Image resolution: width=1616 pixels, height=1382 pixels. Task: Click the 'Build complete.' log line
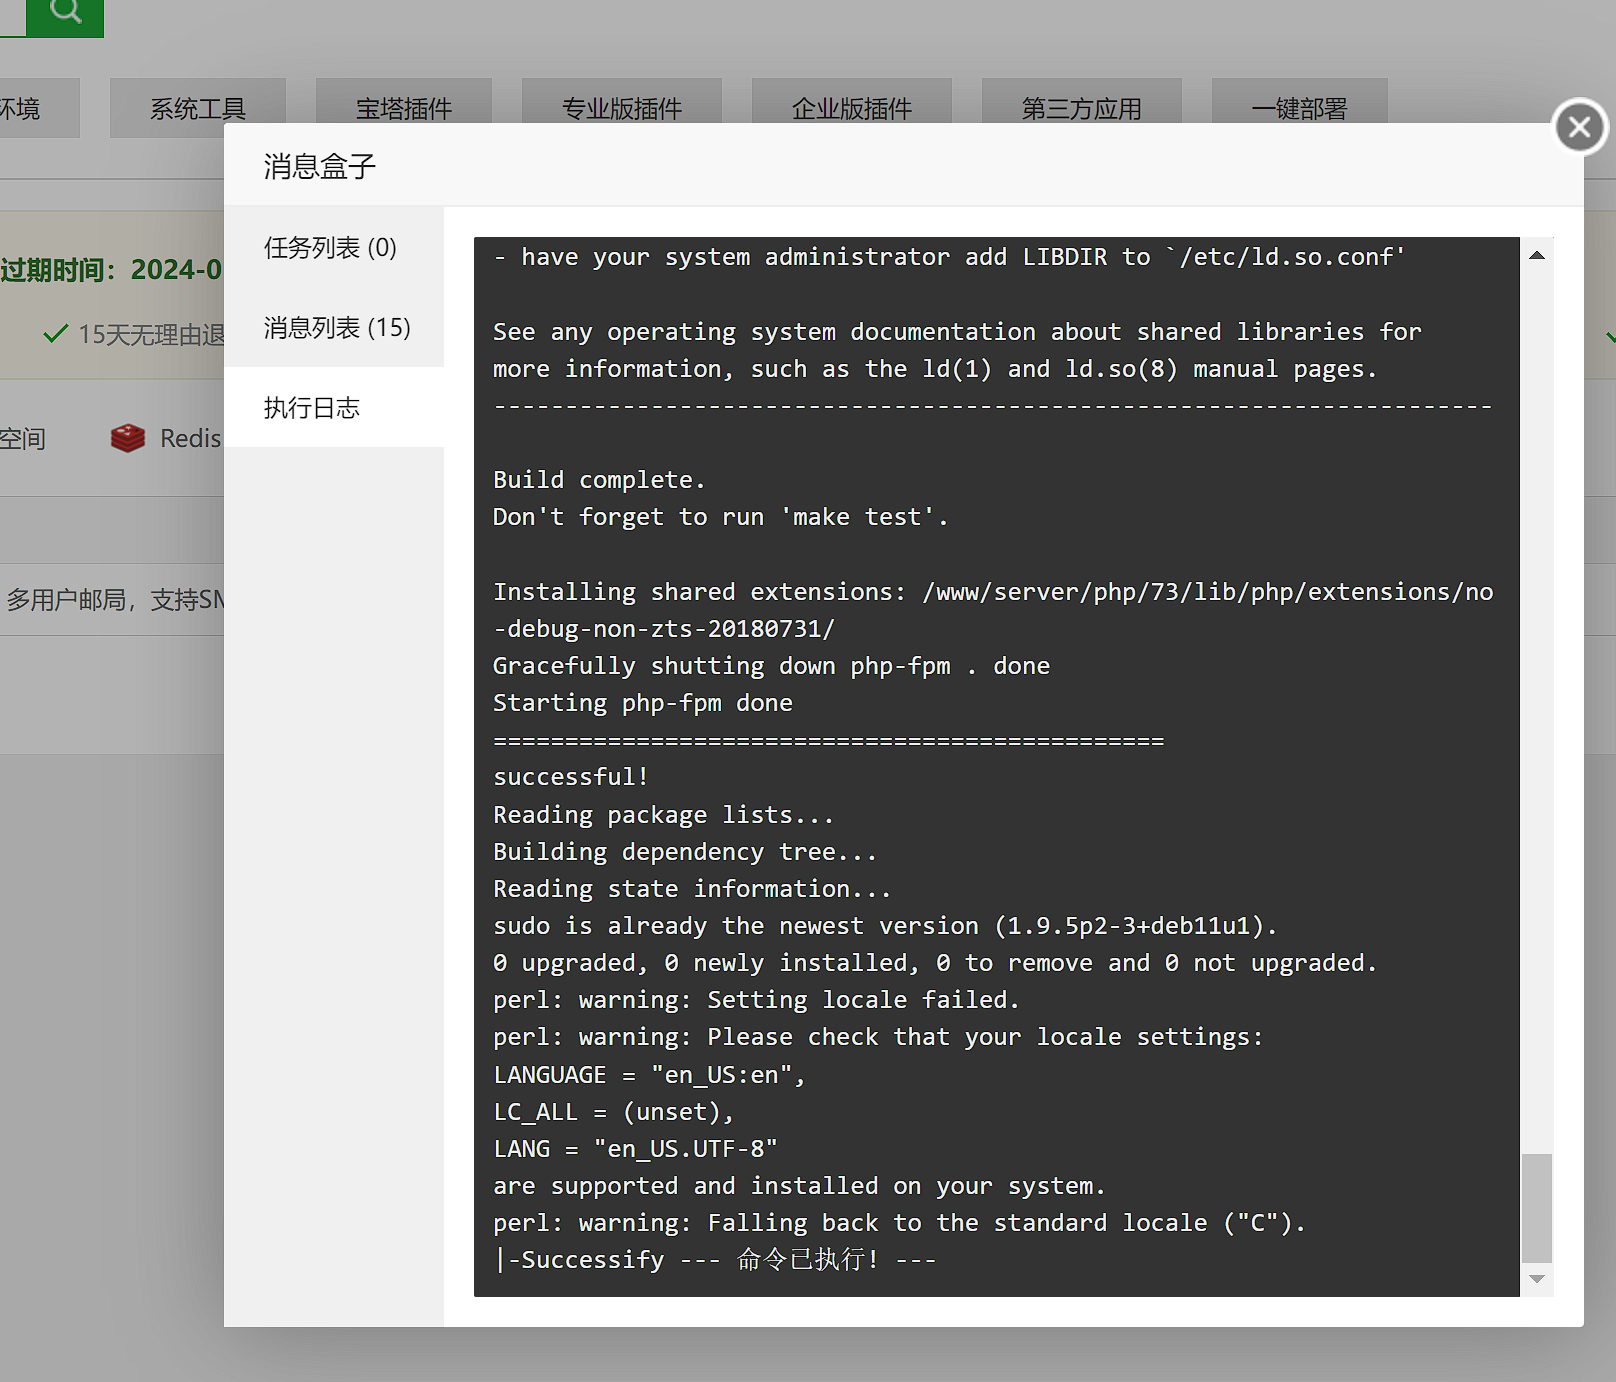(x=599, y=480)
